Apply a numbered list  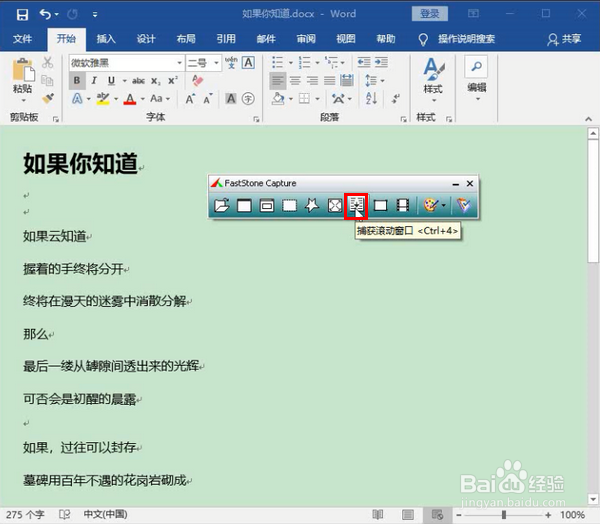[305, 62]
